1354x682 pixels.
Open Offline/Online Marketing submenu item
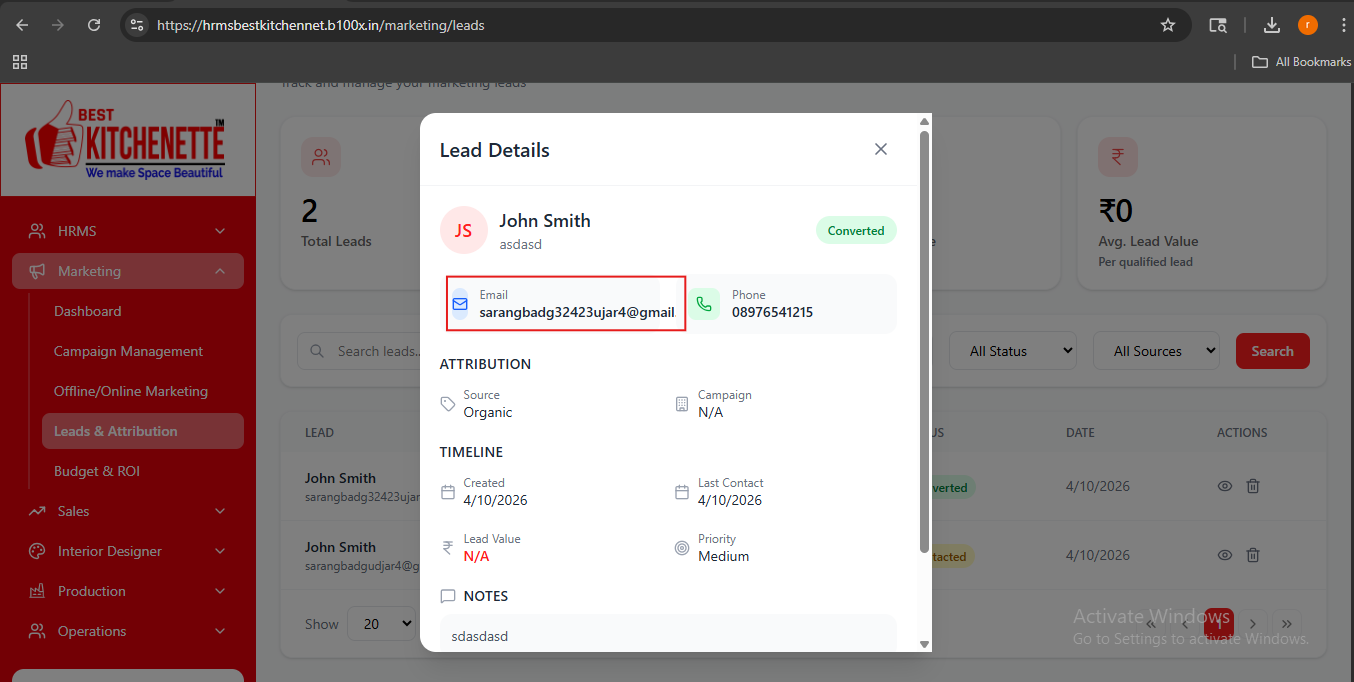click(x=131, y=391)
